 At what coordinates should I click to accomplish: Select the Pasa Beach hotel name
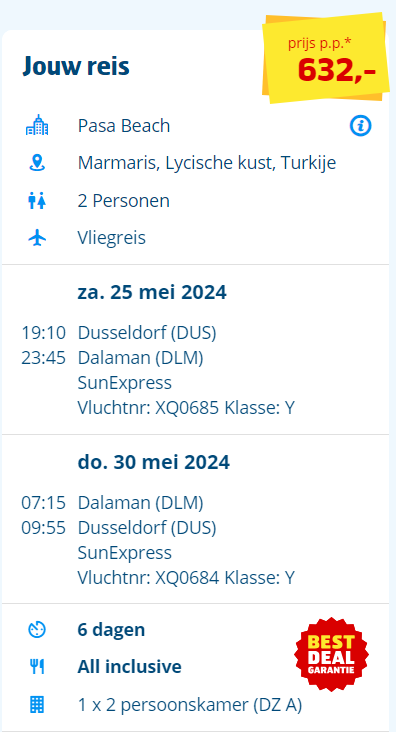(x=124, y=126)
